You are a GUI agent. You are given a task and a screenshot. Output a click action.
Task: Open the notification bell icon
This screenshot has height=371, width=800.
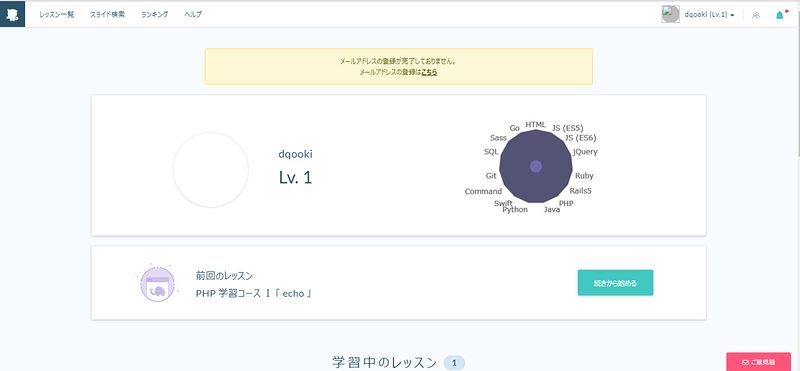pyautogui.click(x=780, y=15)
